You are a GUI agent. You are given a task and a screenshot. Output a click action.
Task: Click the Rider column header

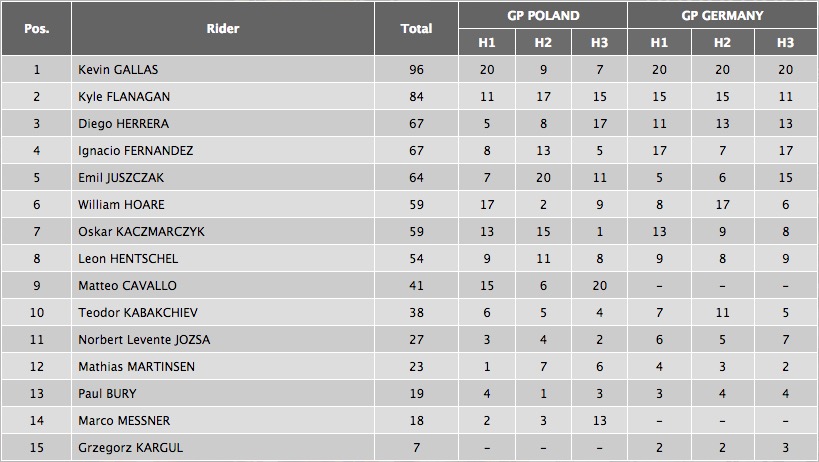point(222,29)
